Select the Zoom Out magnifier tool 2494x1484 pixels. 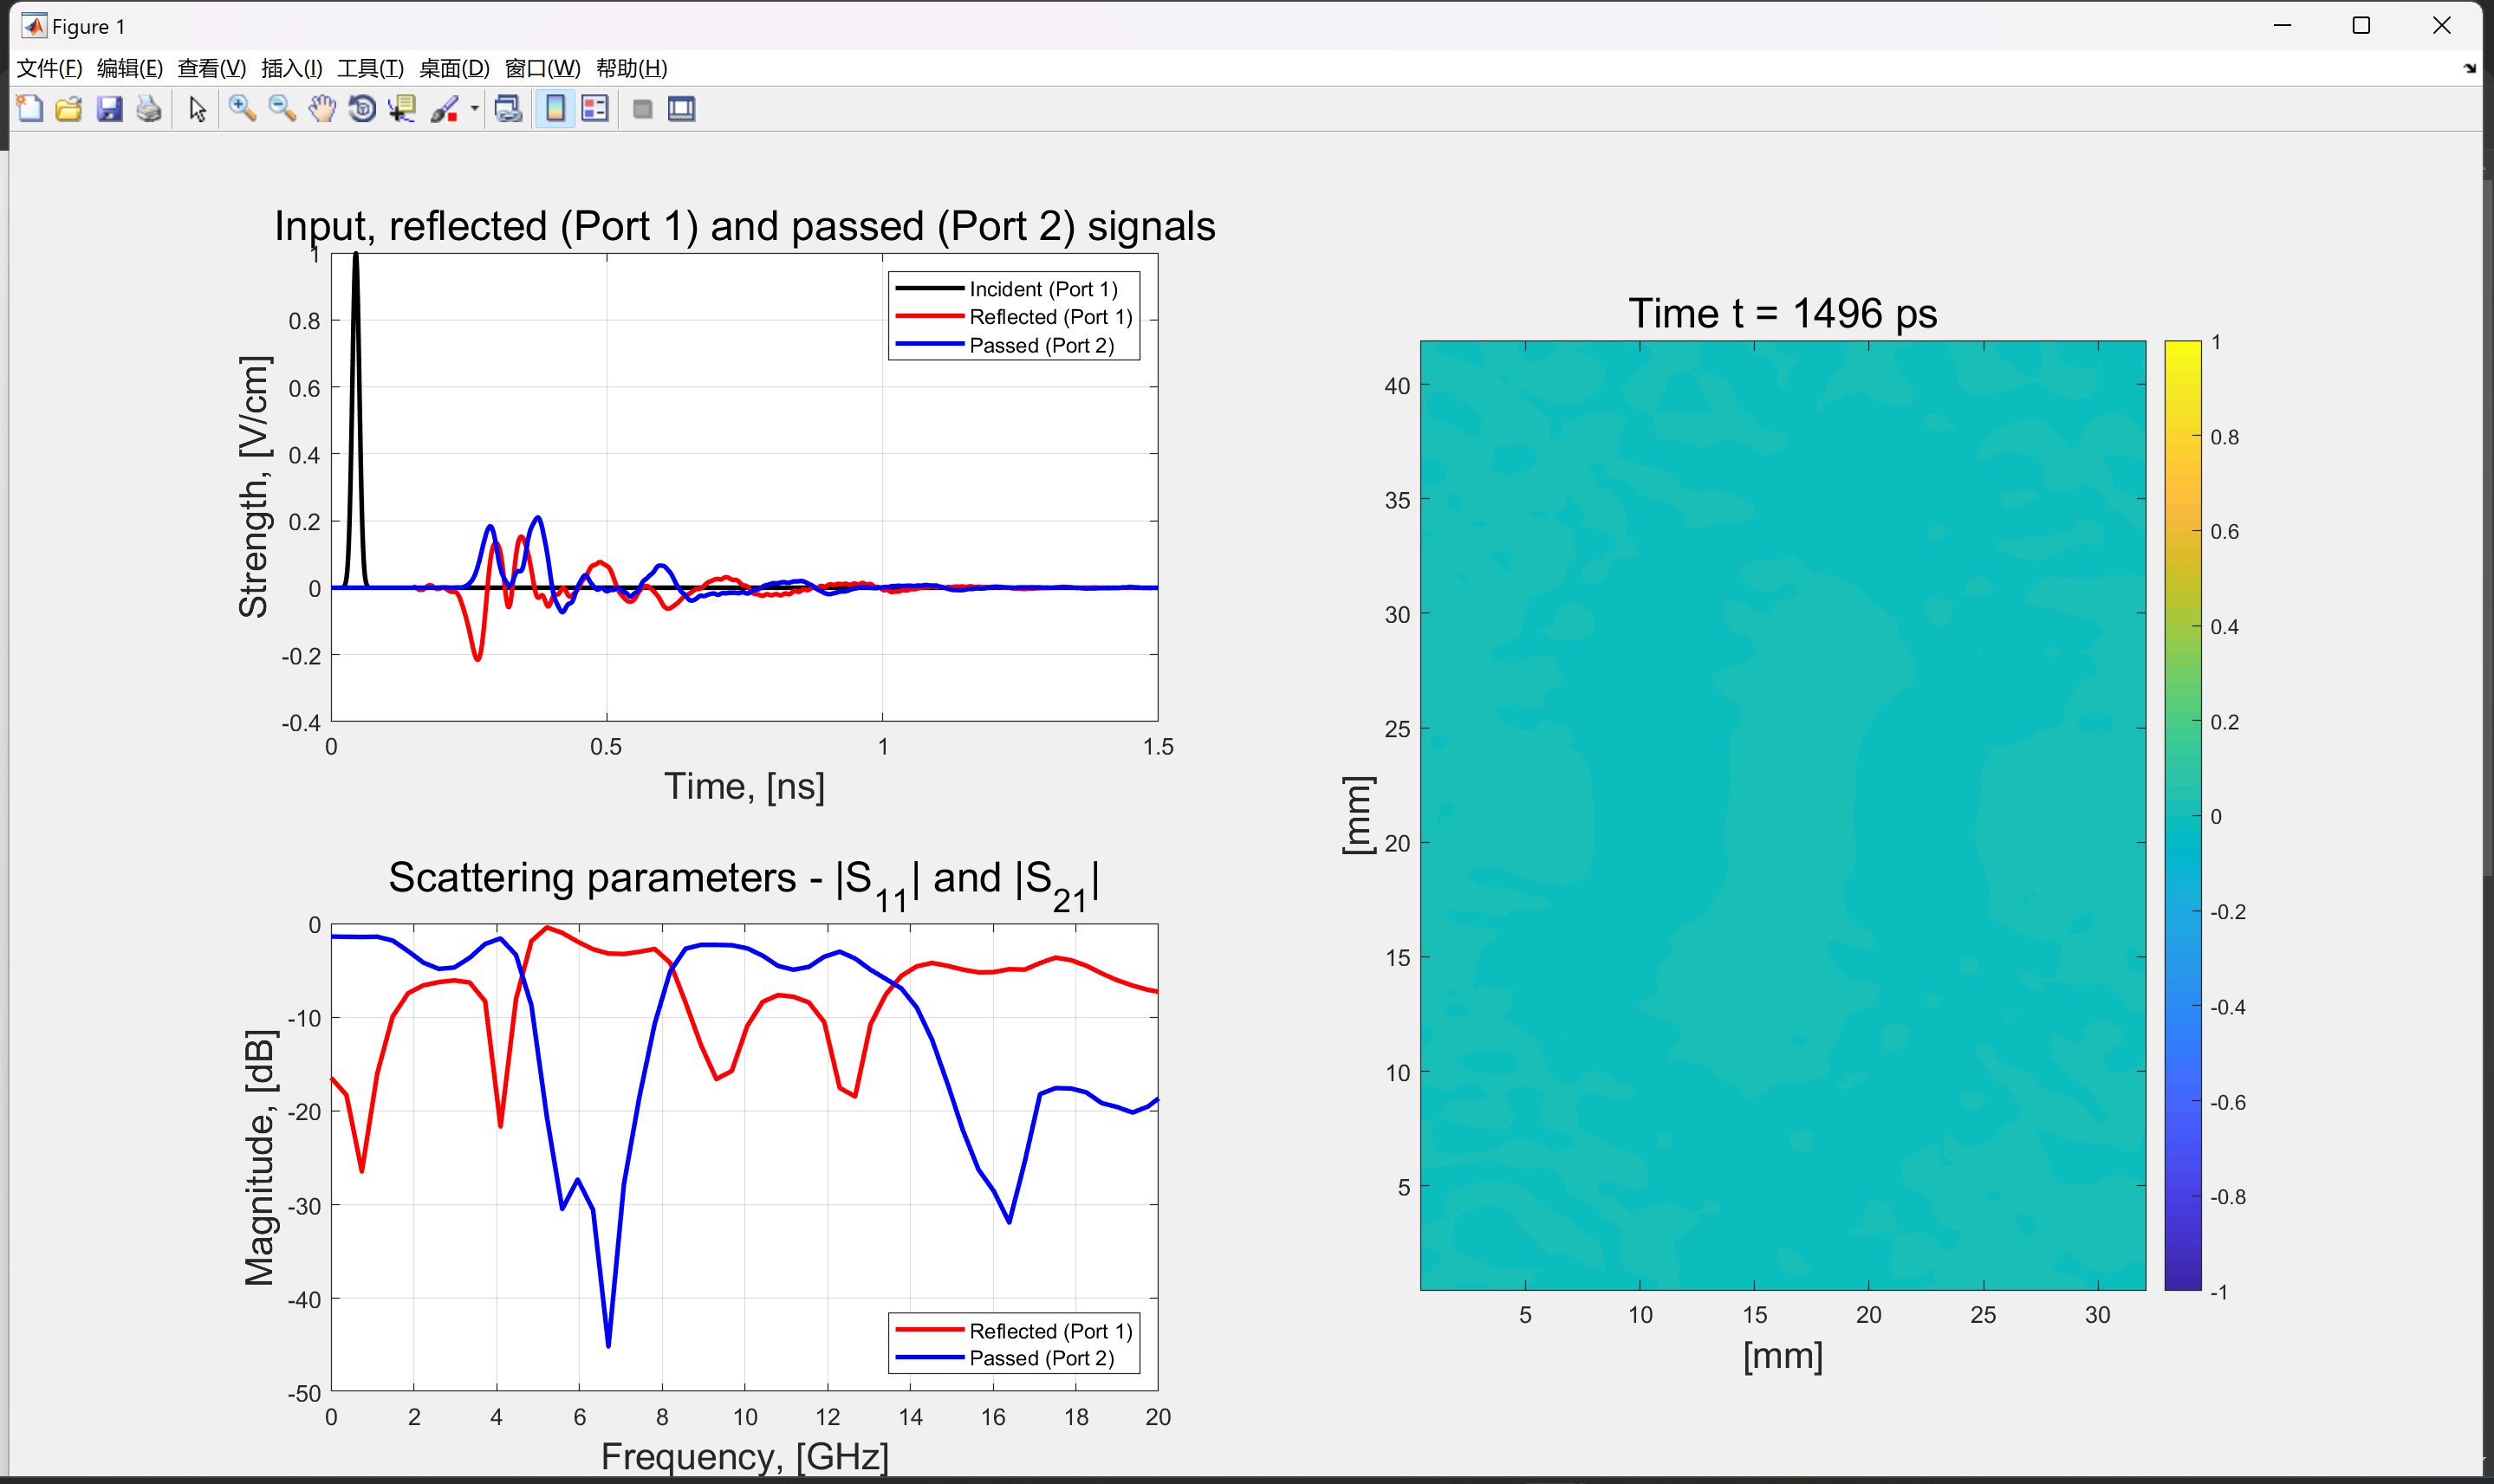(x=282, y=109)
